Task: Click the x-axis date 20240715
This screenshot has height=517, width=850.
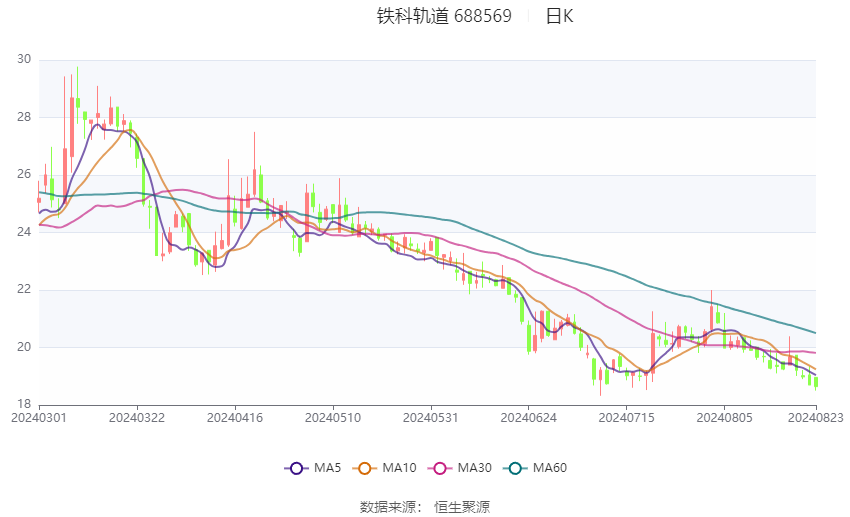Action: coord(627,418)
